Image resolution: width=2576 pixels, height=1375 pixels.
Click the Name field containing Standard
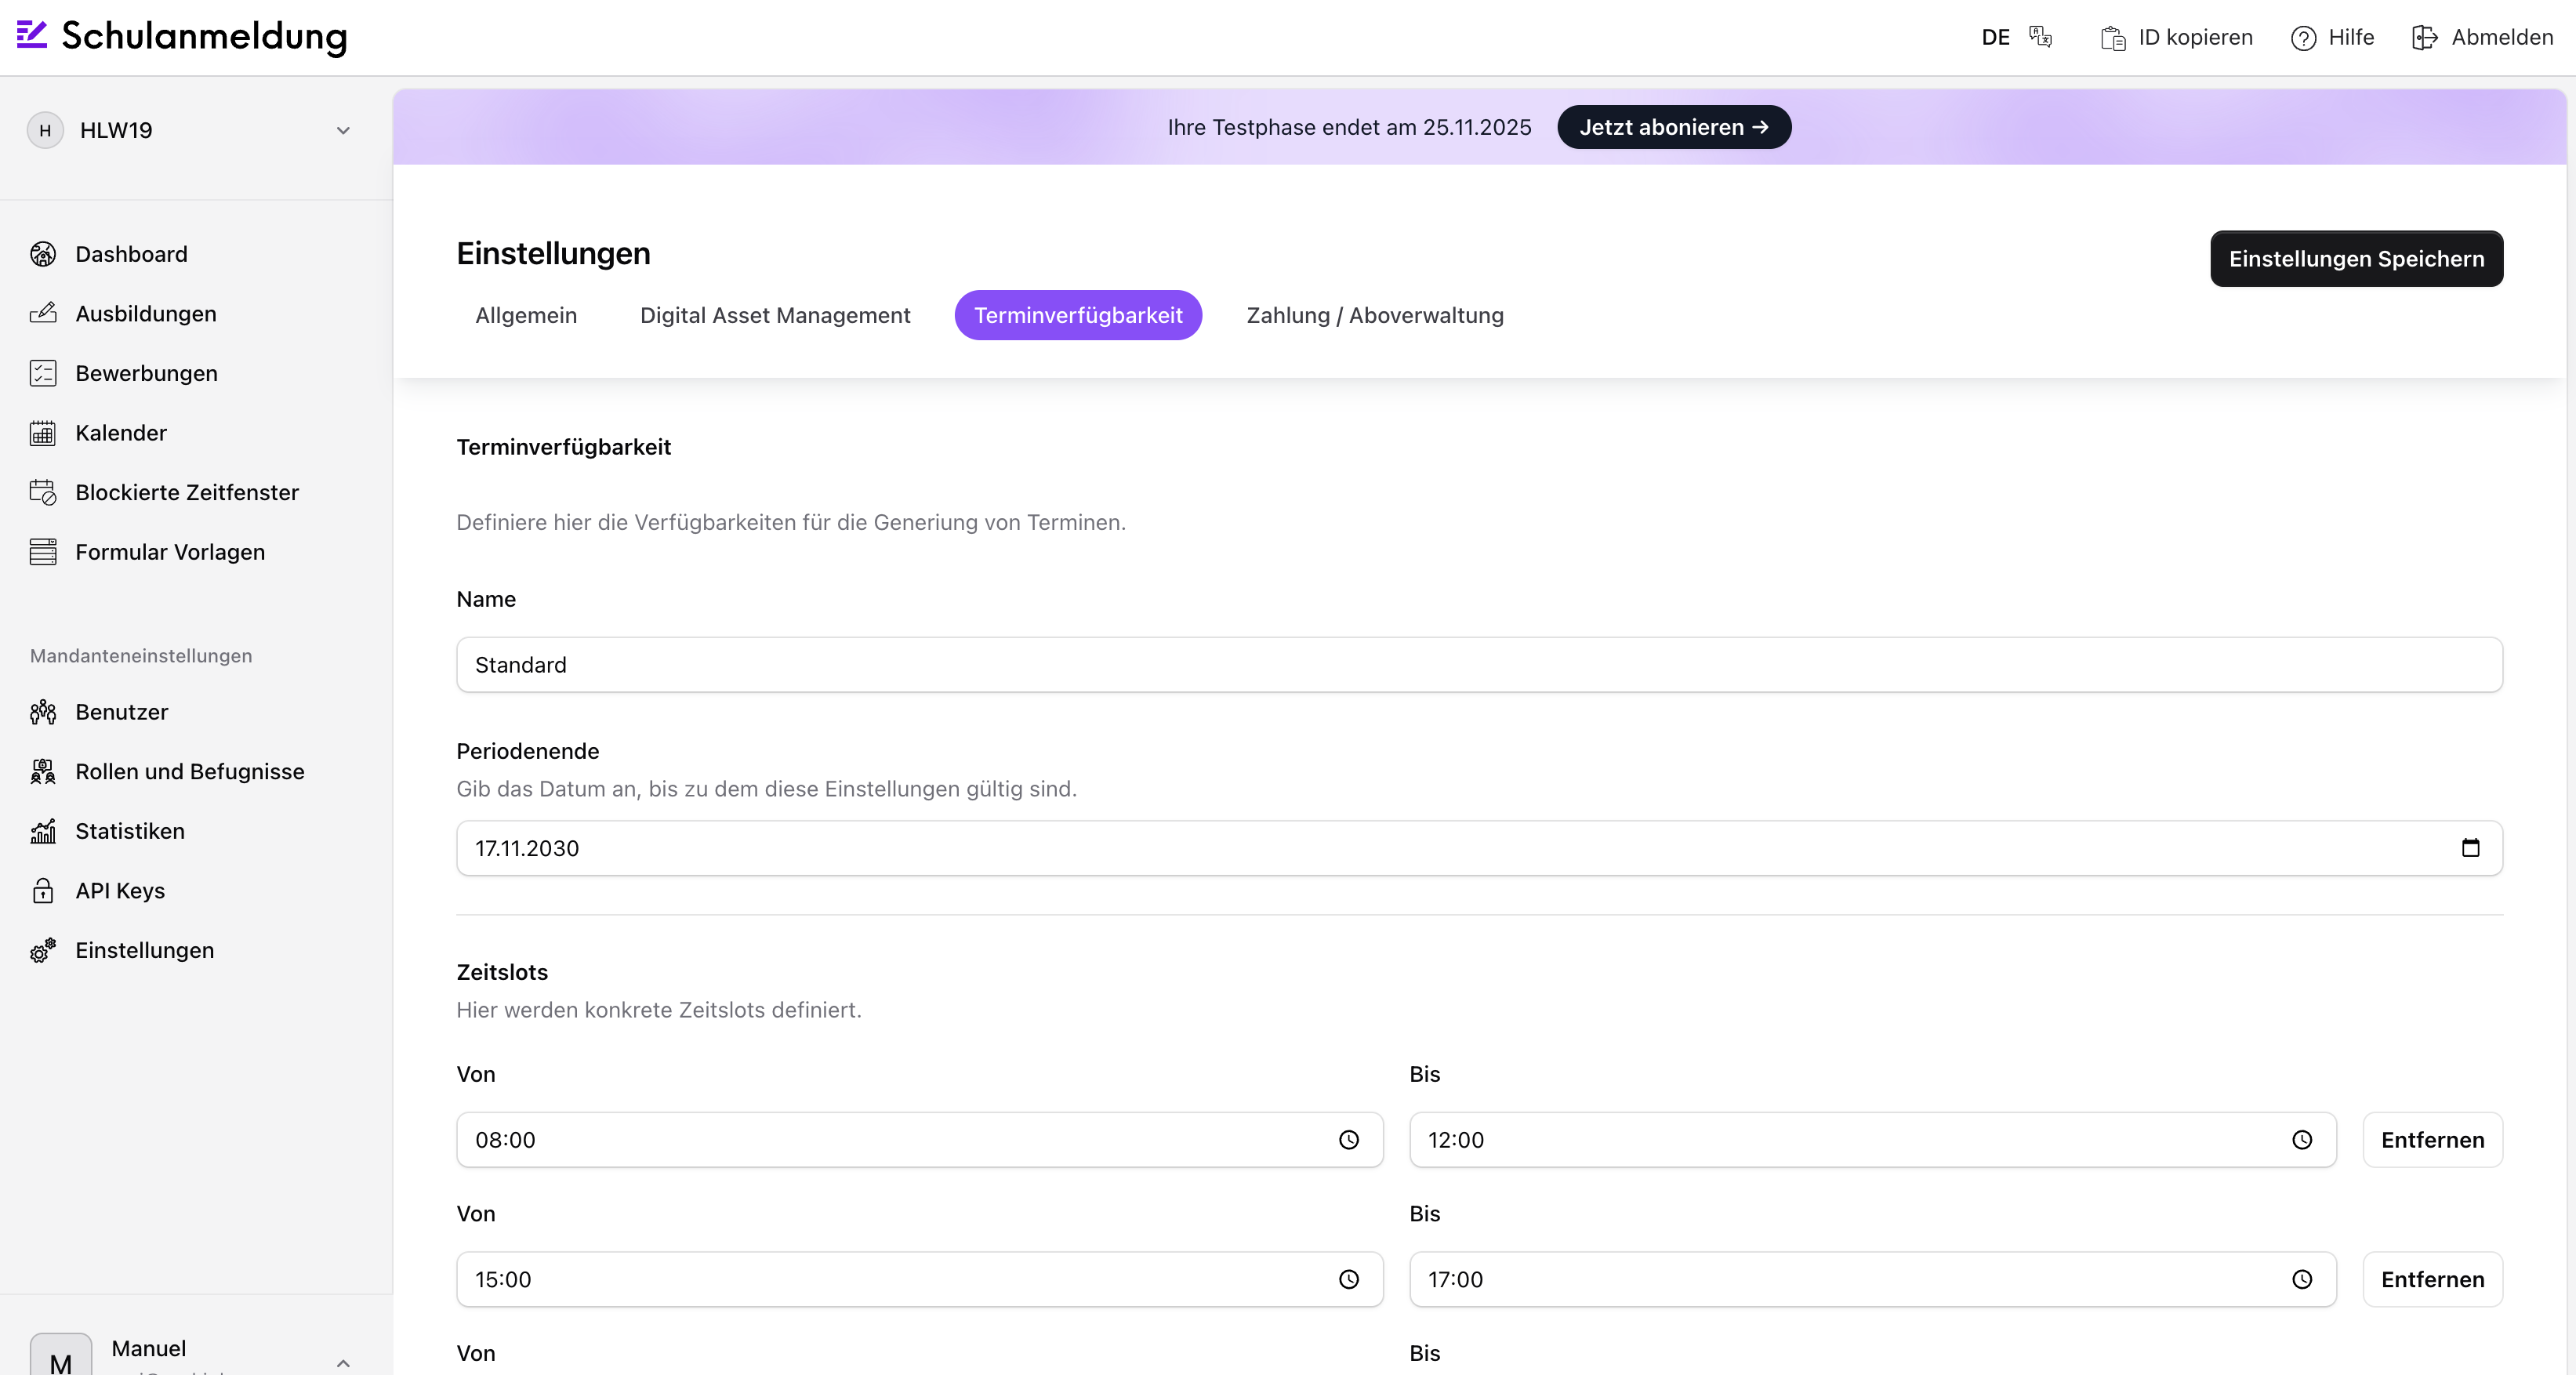pos(1479,665)
